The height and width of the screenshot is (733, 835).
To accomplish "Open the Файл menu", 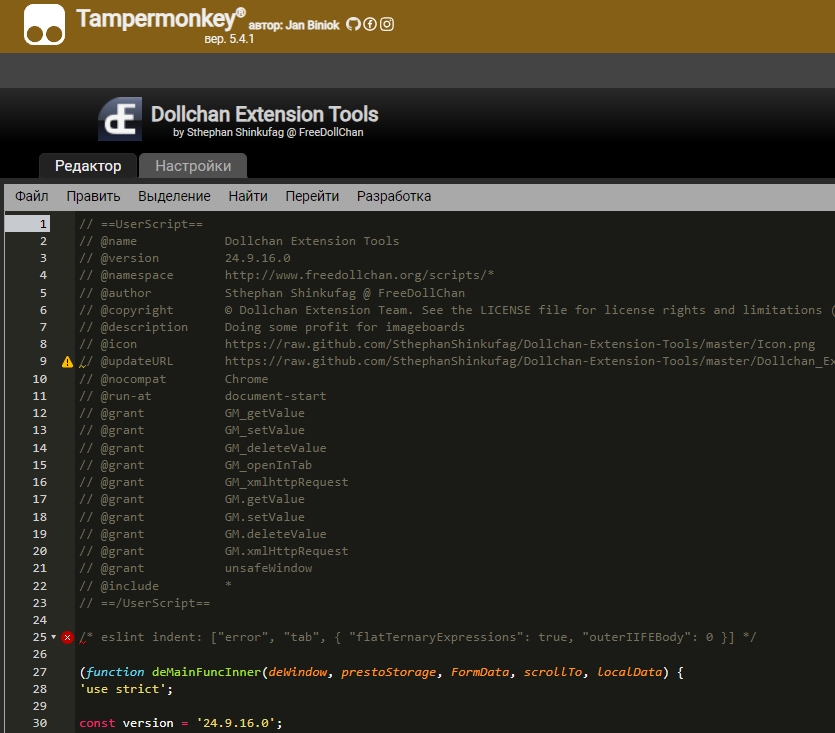I will (x=31, y=196).
